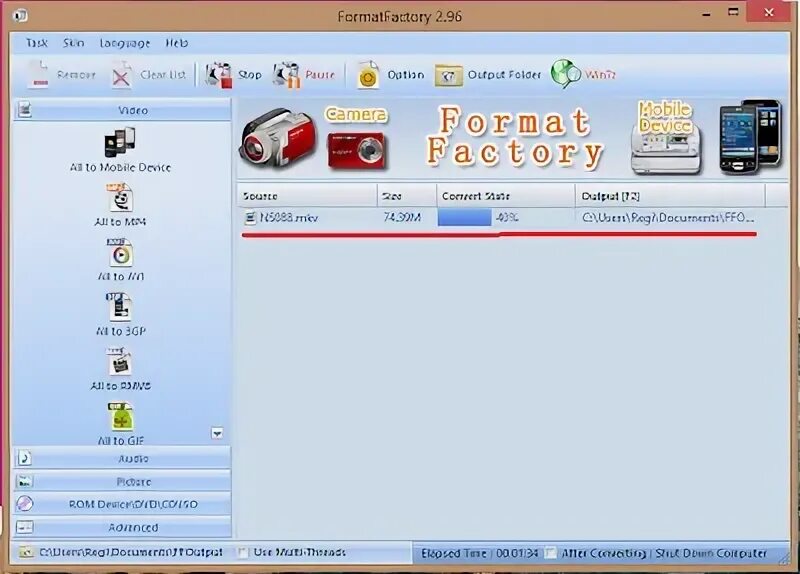Select All to Mobile Device icon

click(x=120, y=142)
